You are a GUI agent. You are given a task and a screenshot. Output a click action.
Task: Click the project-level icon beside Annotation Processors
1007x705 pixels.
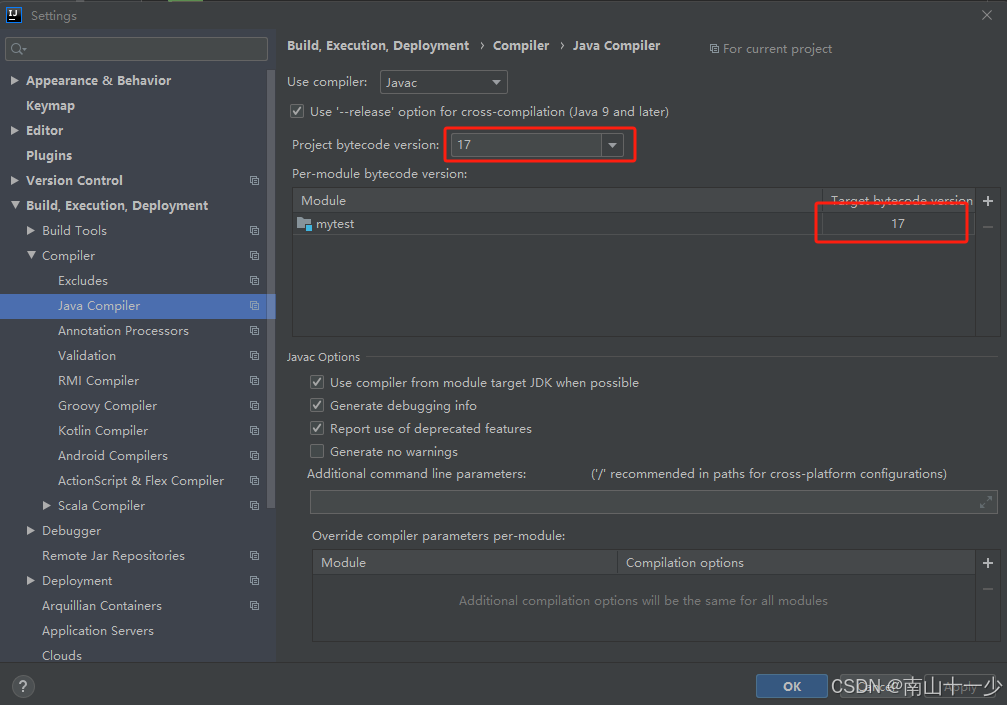coord(254,331)
